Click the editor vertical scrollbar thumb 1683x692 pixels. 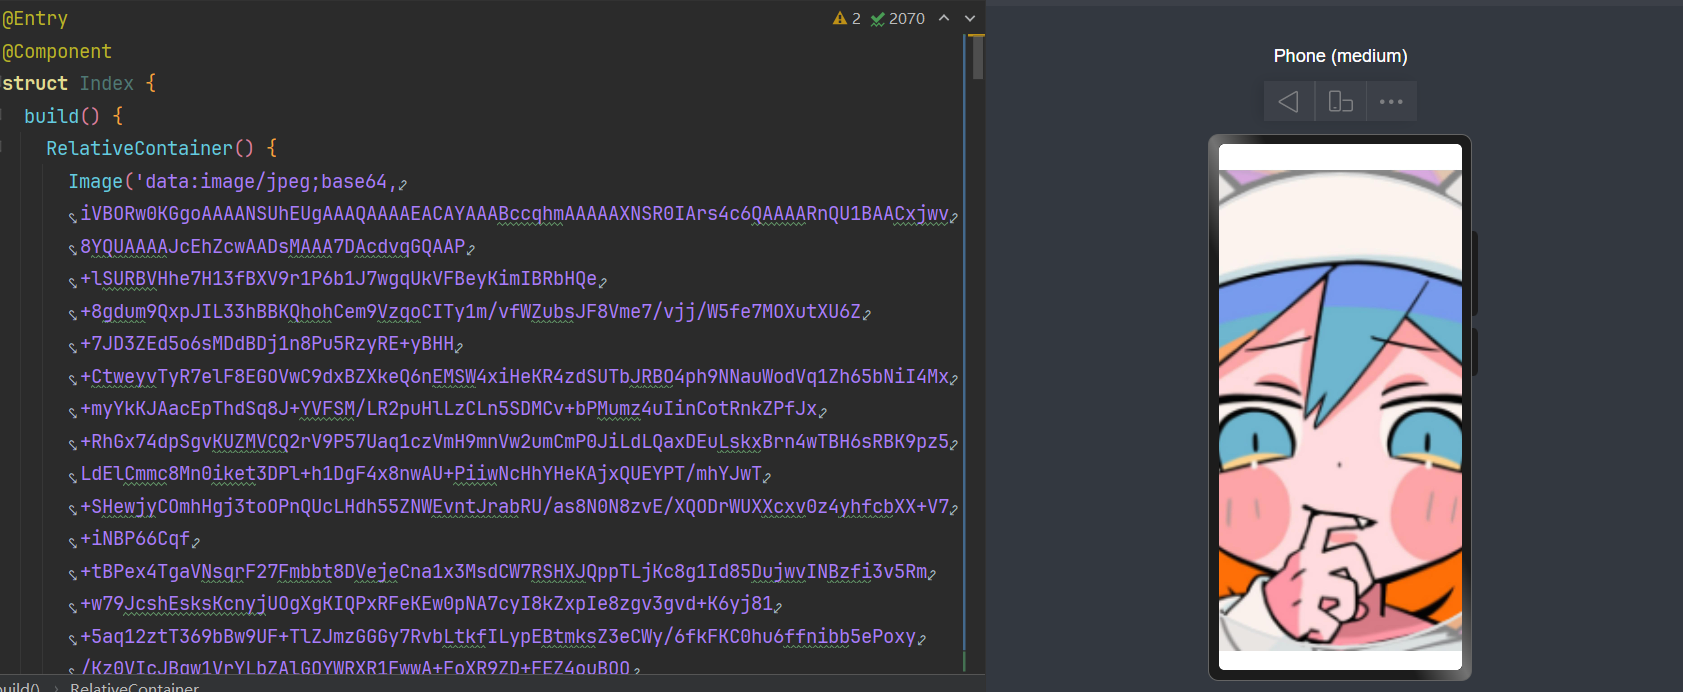point(978,58)
